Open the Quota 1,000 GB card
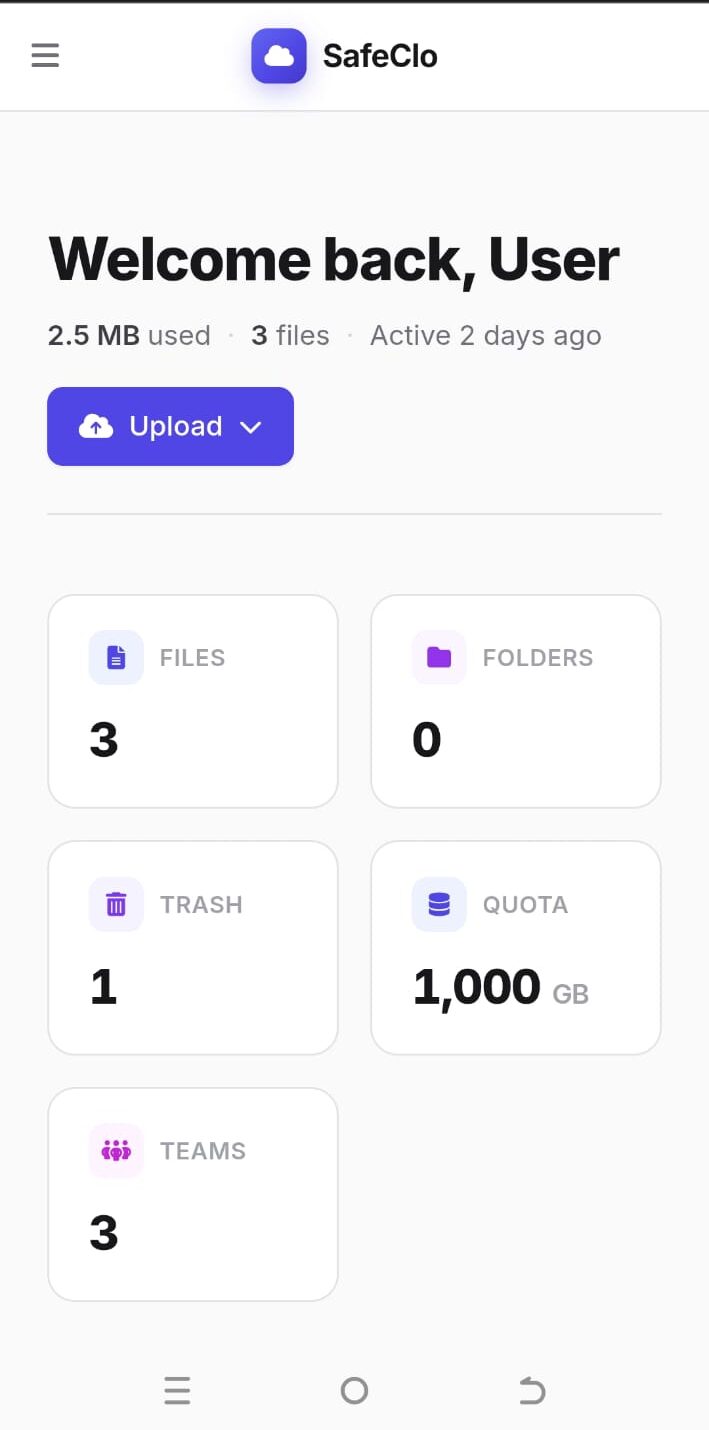The height and width of the screenshot is (1430, 709). tap(516, 948)
